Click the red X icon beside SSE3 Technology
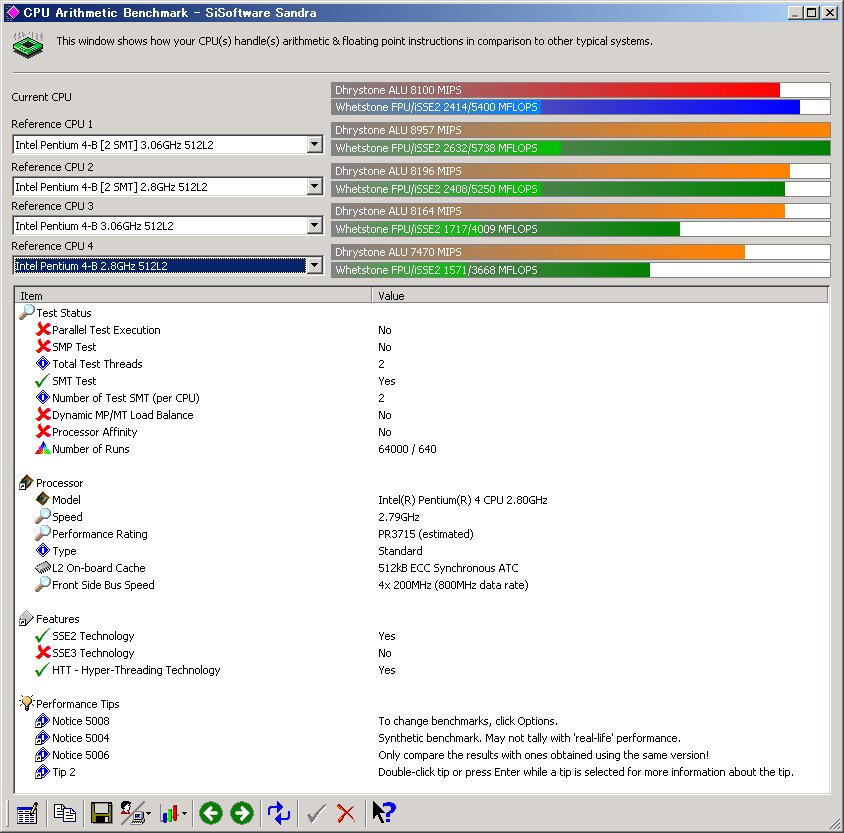844x833 pixels. 43,652
